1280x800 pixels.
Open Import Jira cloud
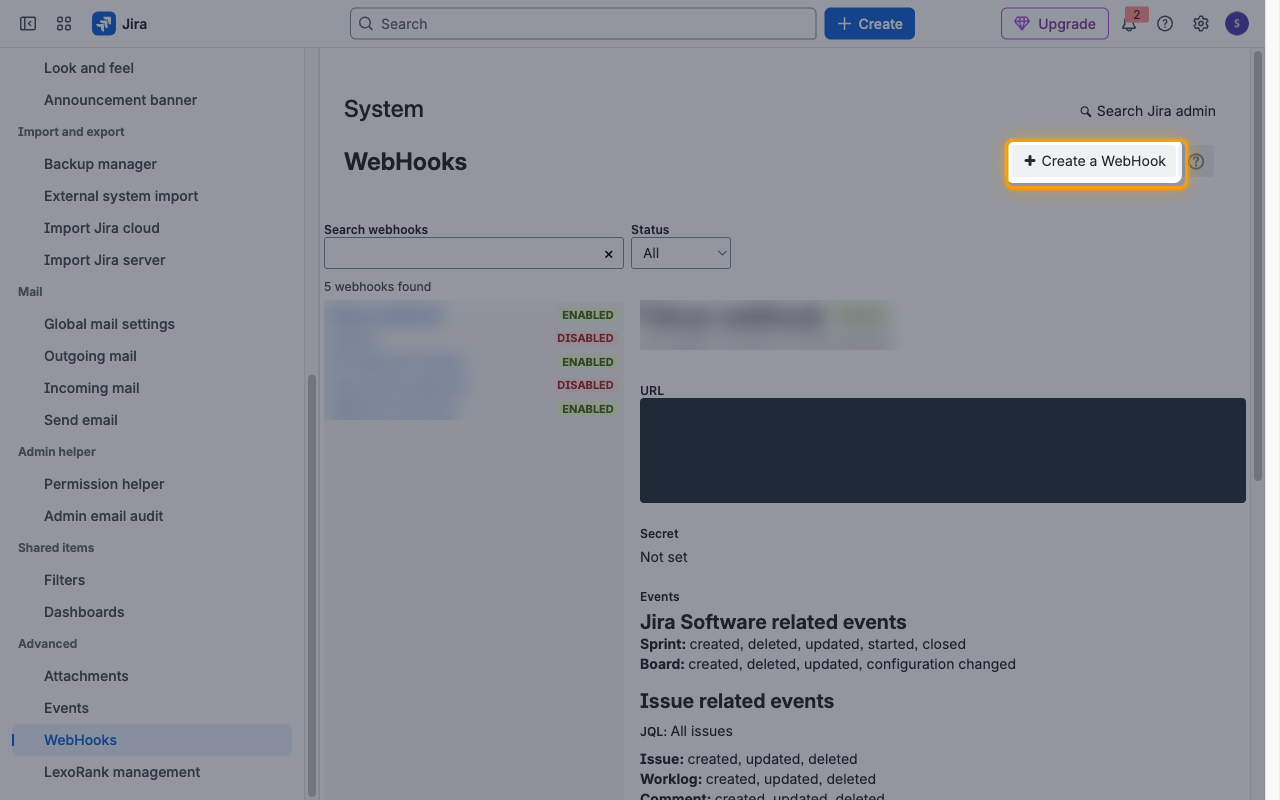(x=102, y=228)
